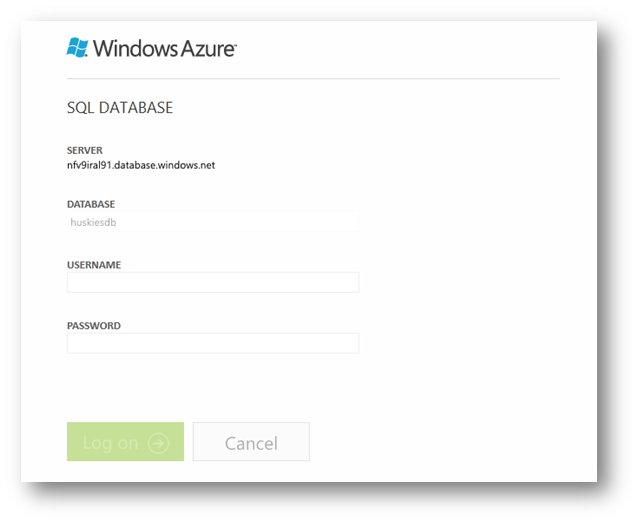Cancel the SQL Database login
Image resolution: width=639 pixels, height=524 pixels.
coord(251,442)
